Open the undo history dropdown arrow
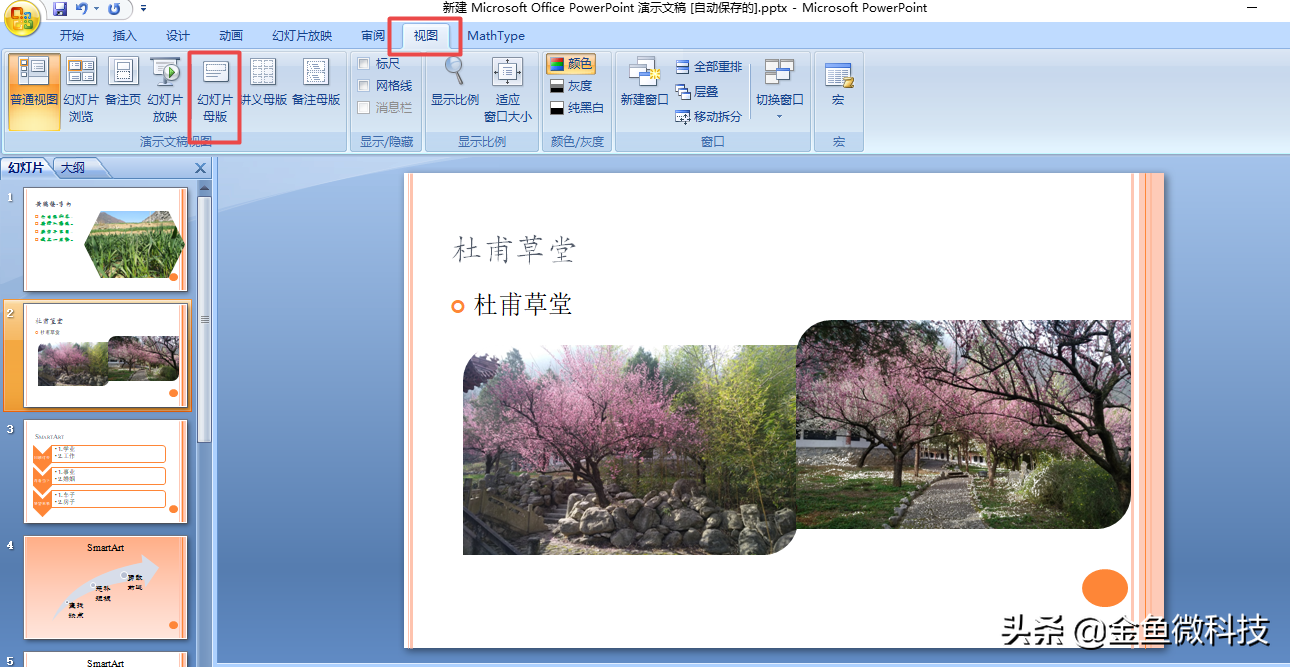This screenshot has width=1290, height=667. [95, 9]
